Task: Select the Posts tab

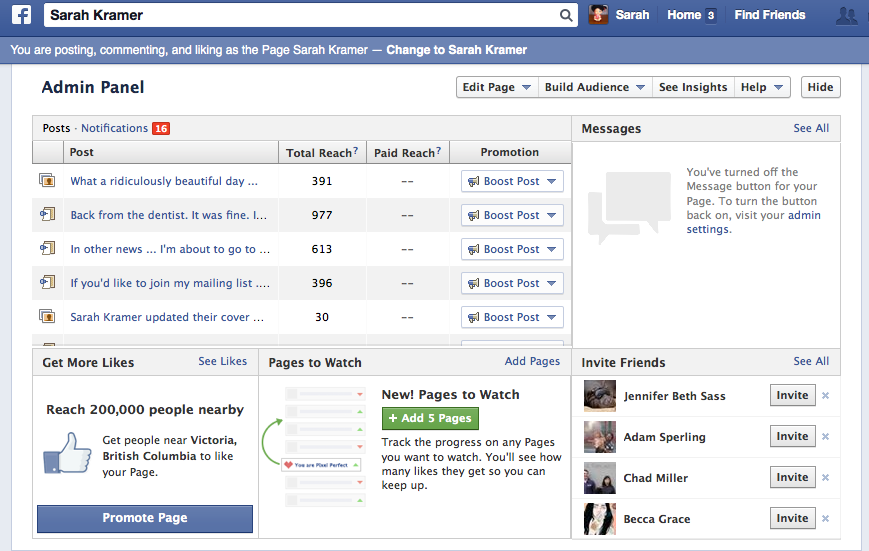Action: (x=57, y=128)
